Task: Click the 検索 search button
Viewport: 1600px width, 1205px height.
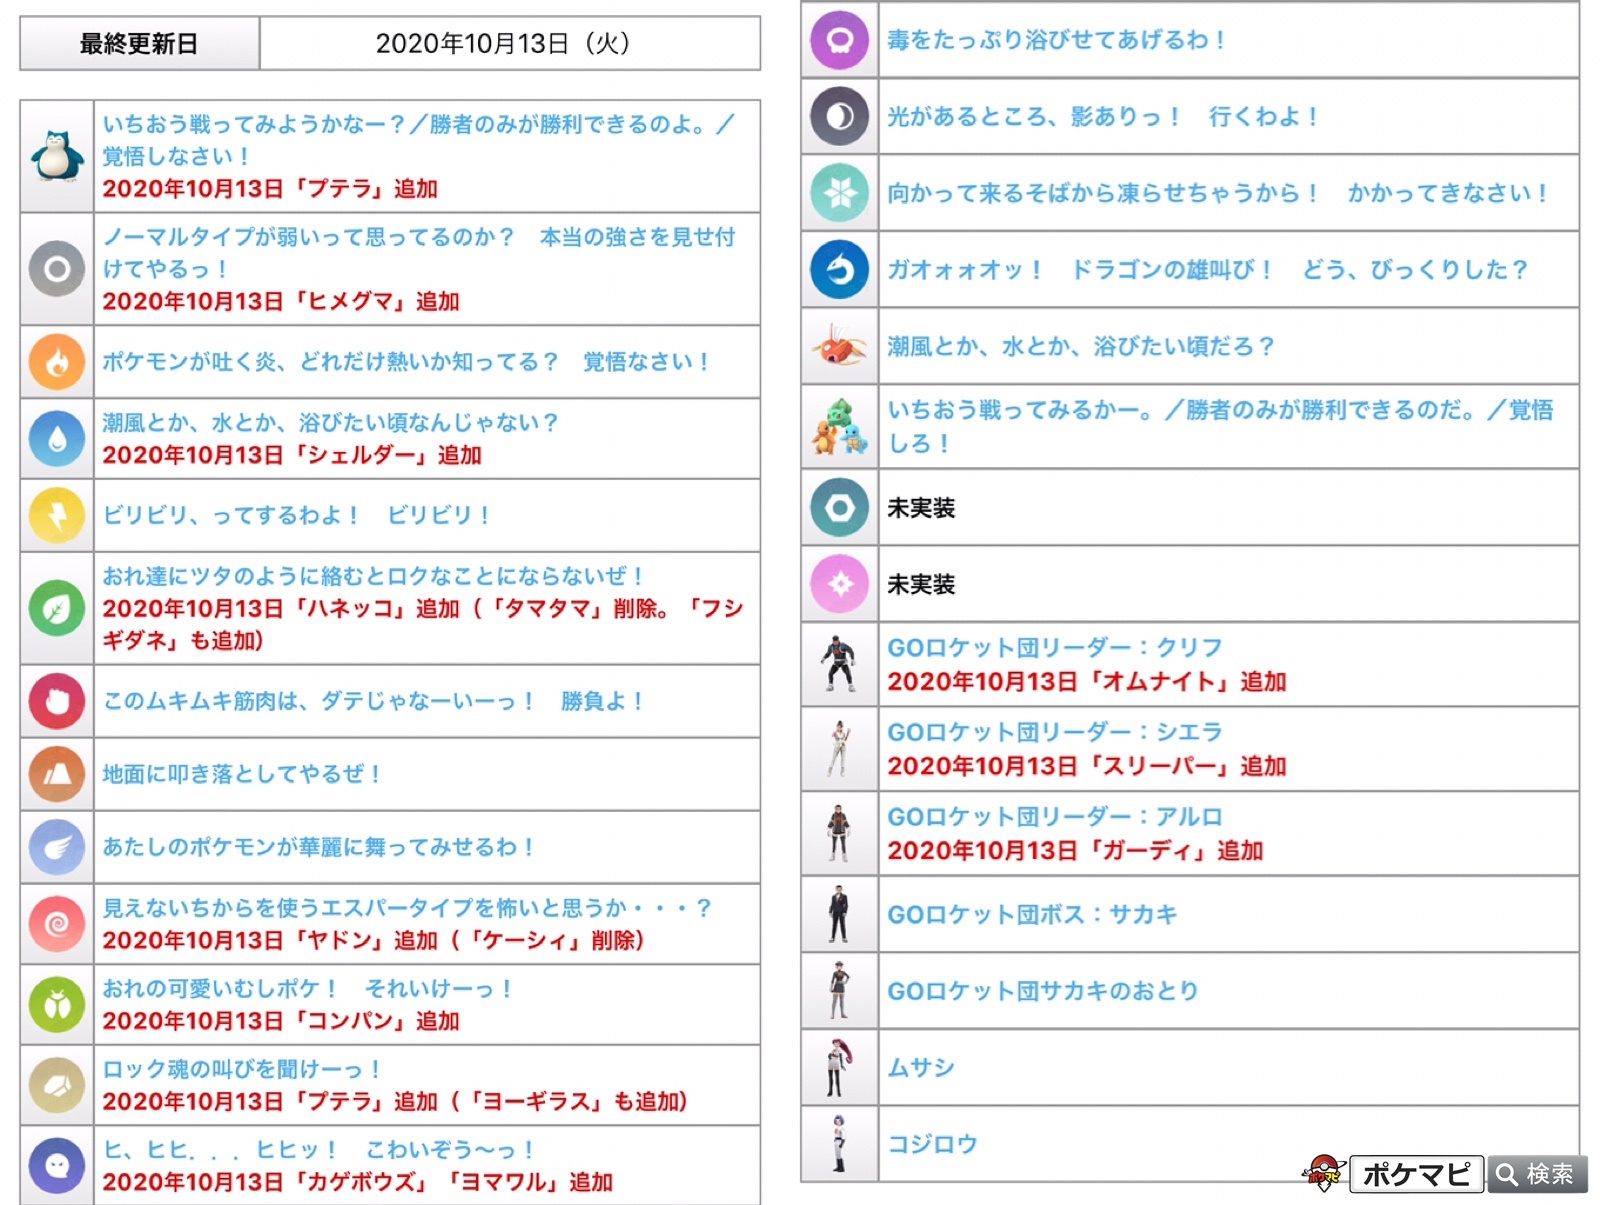Action: [x=1537, y=1174]
